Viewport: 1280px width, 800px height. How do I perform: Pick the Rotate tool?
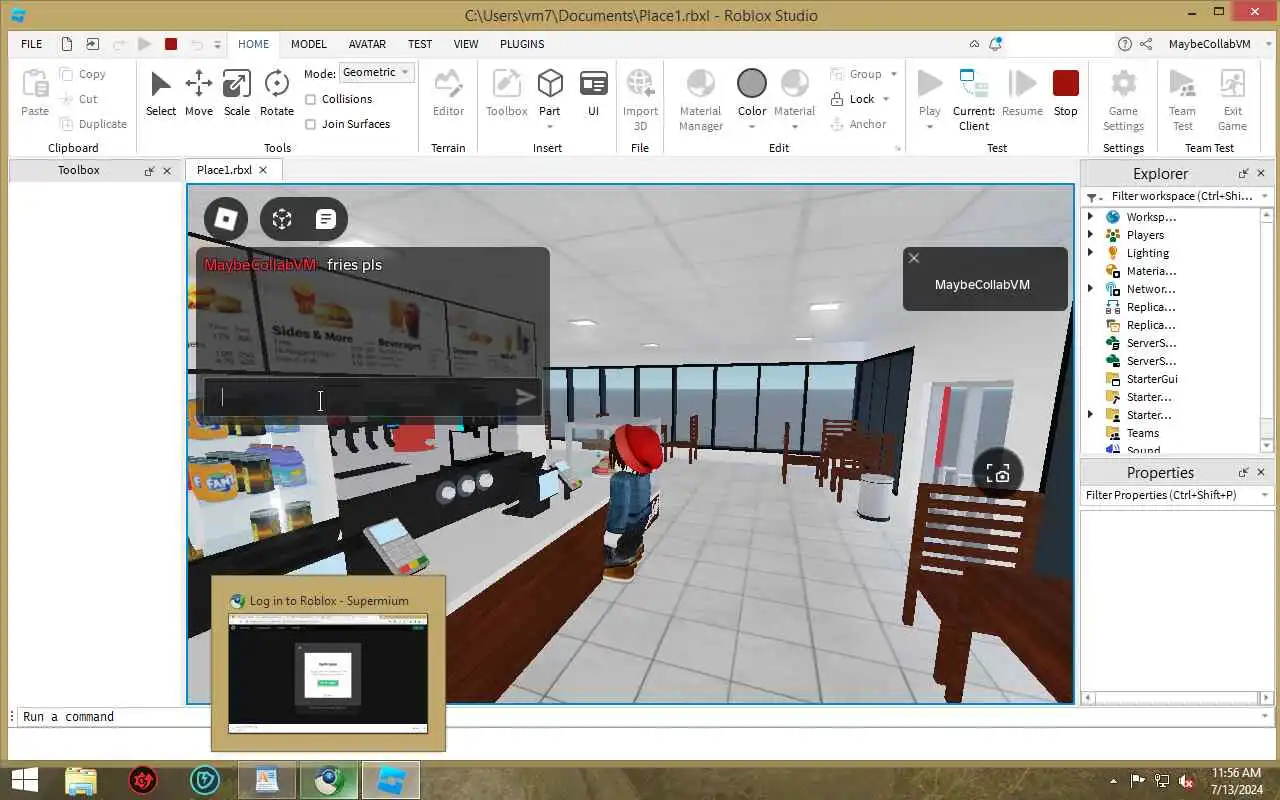(277, 94)
